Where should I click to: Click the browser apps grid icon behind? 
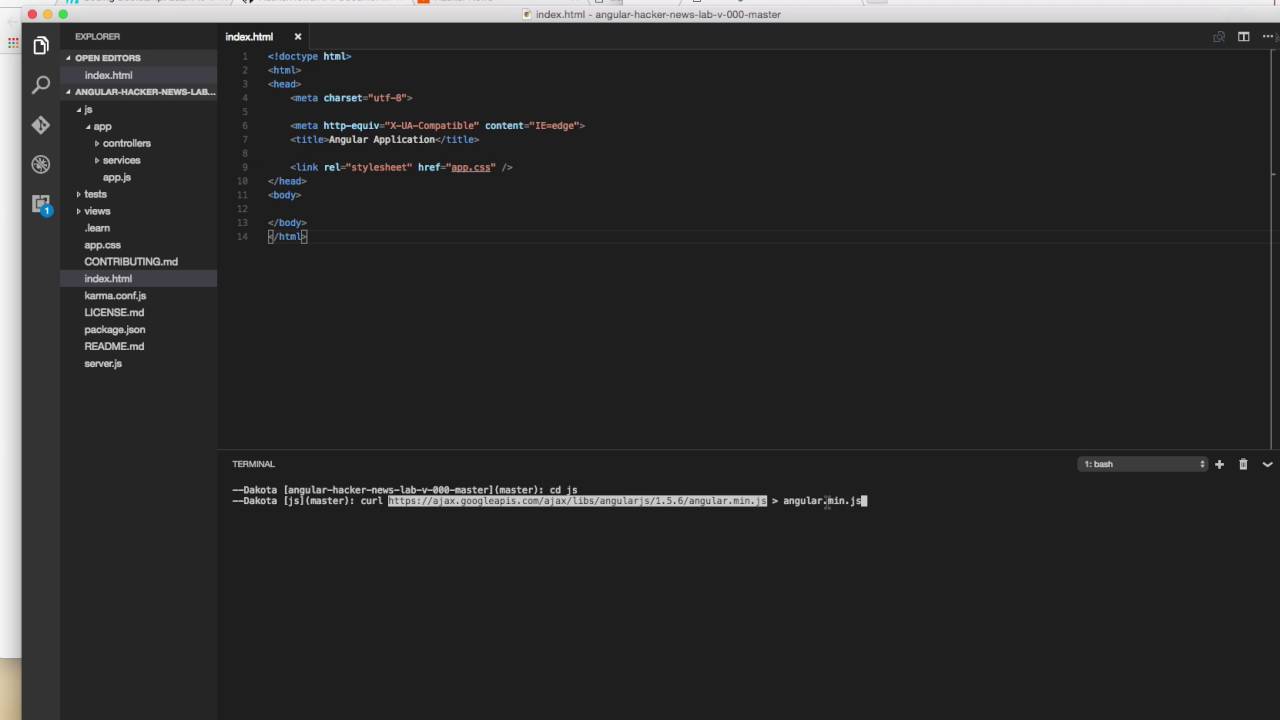point(13,43)
